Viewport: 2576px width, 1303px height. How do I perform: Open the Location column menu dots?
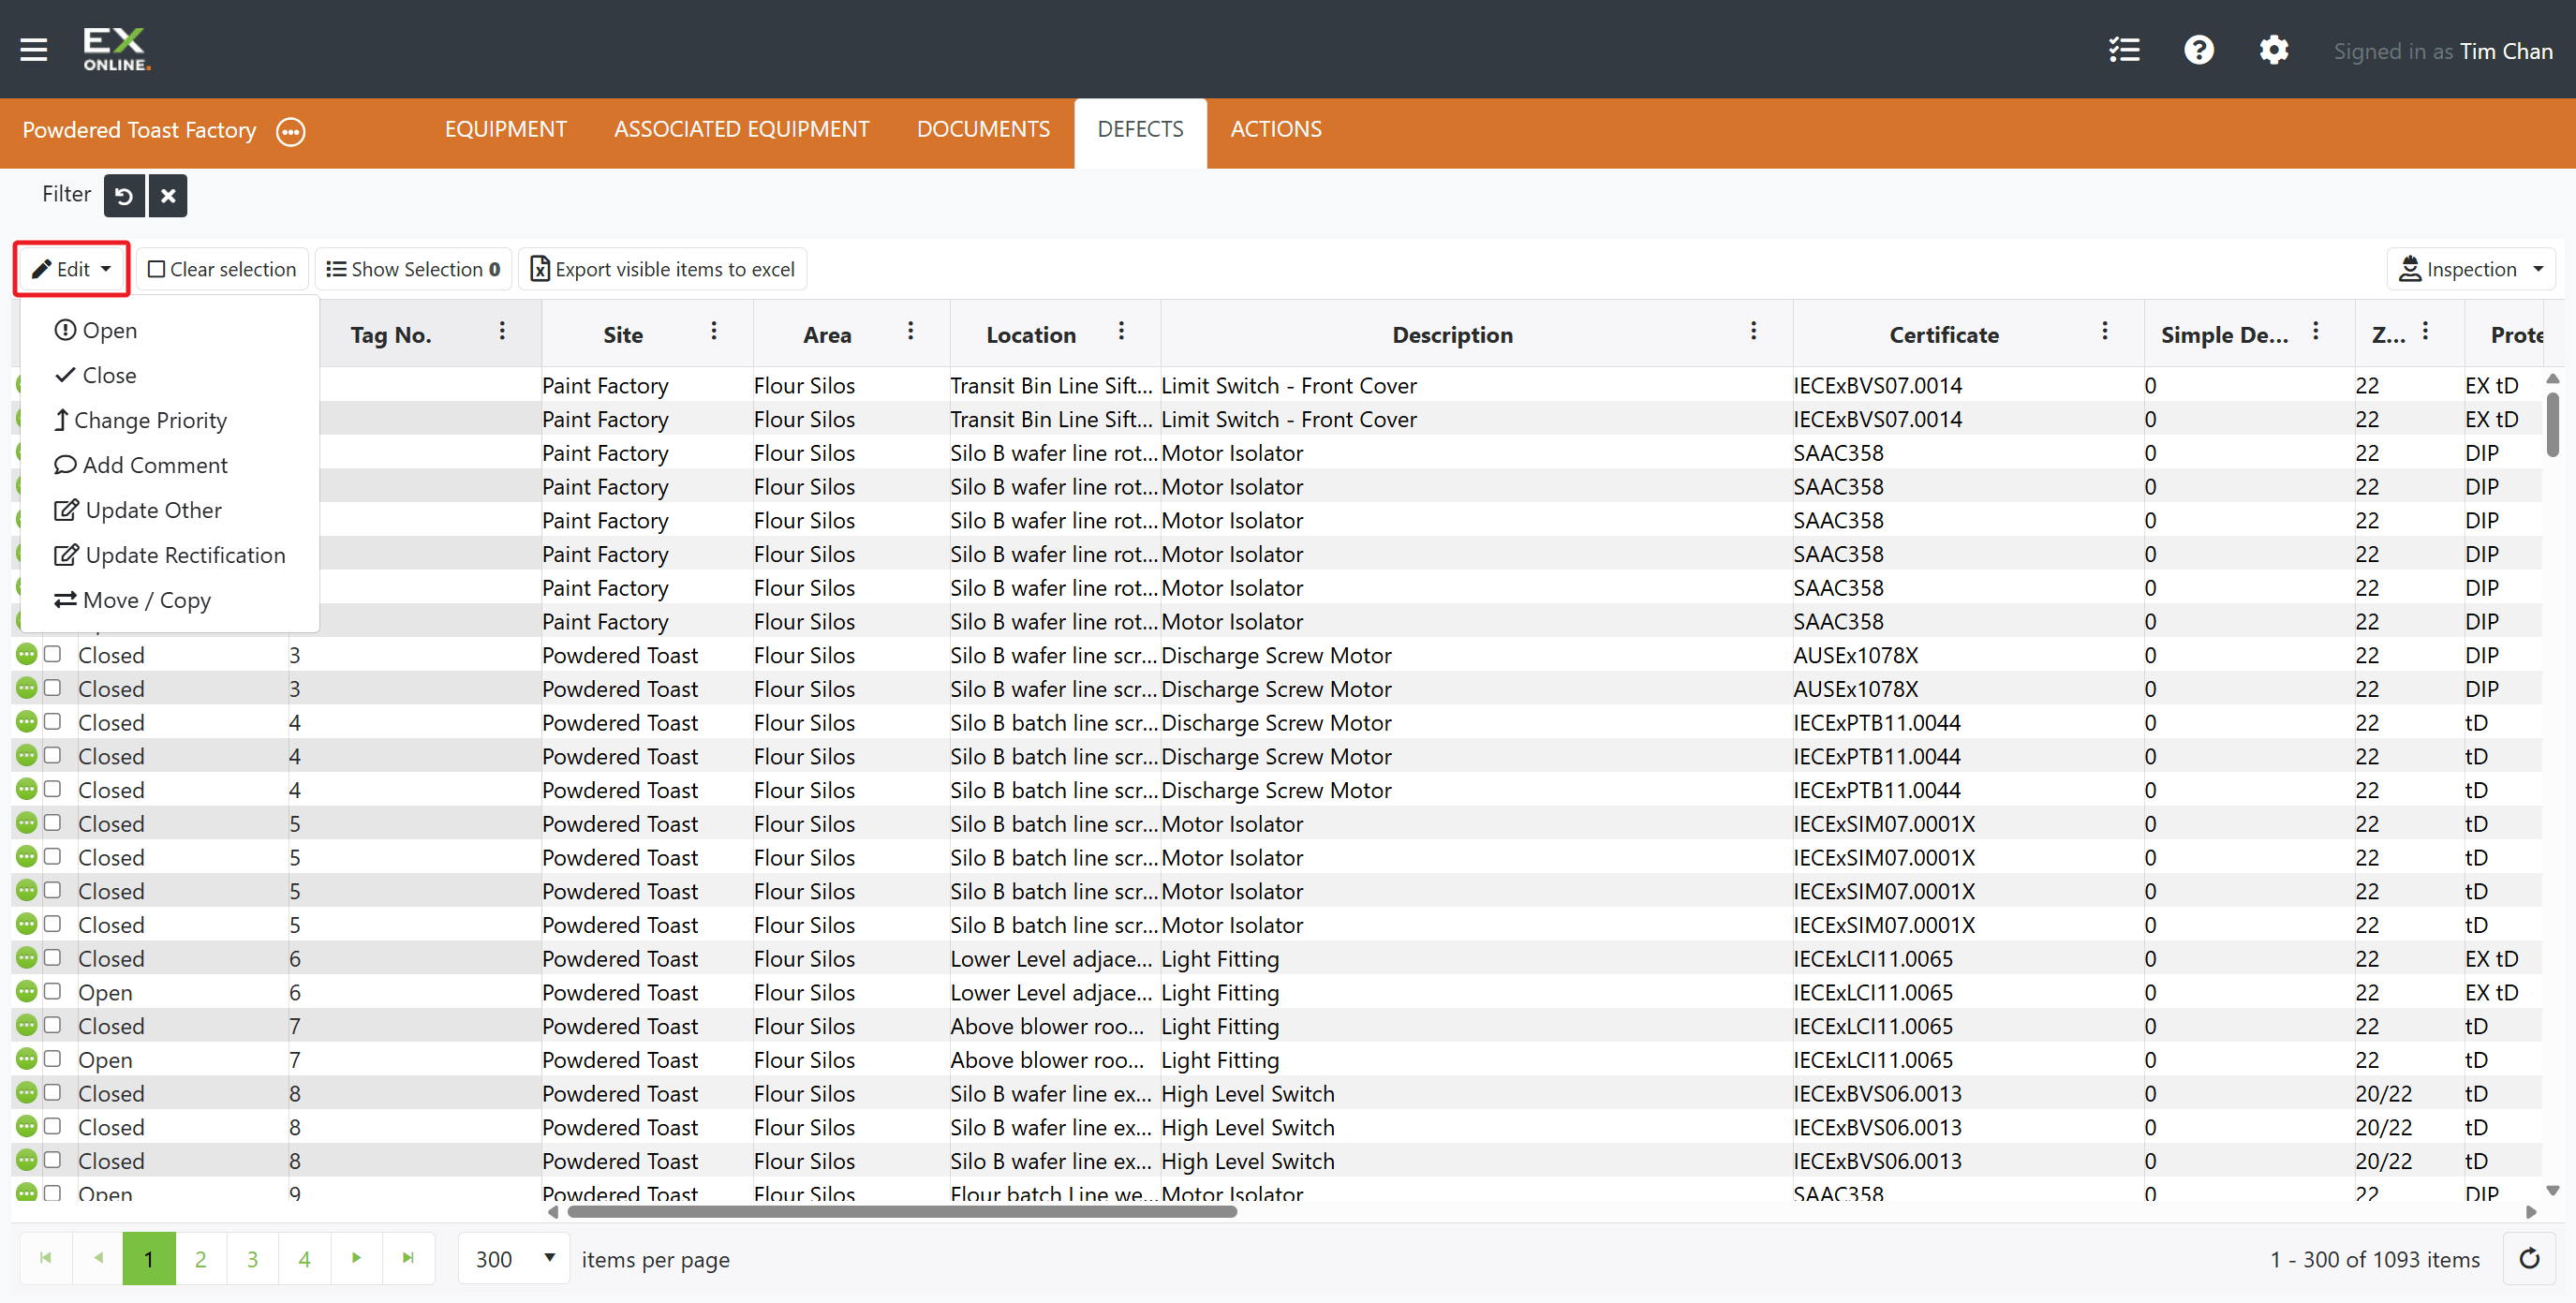pos(1121,331)
